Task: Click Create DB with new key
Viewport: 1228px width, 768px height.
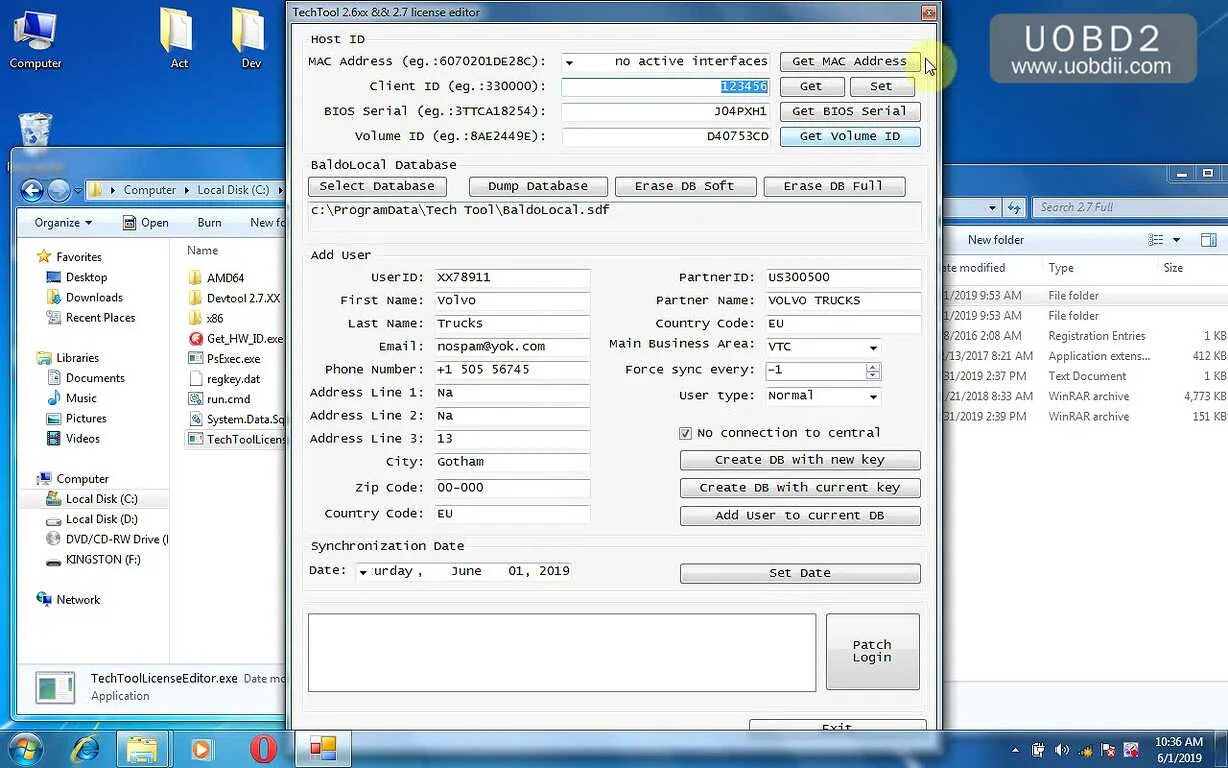Action: point(800,460)
